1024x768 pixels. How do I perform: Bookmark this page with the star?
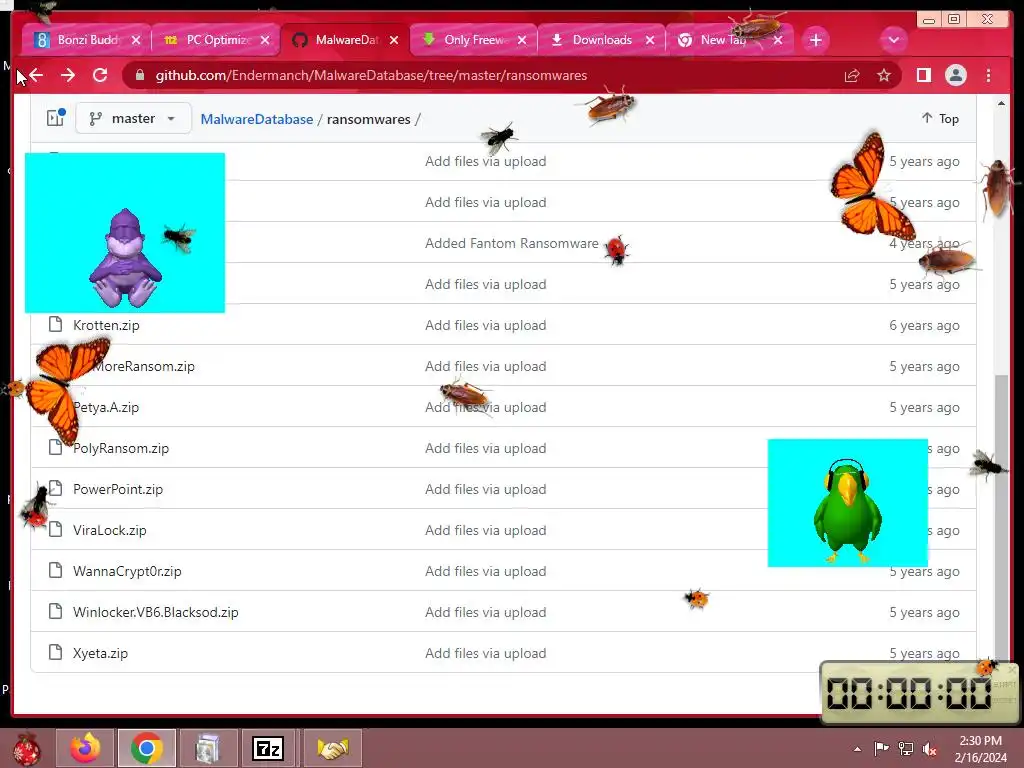click(884, 75)
